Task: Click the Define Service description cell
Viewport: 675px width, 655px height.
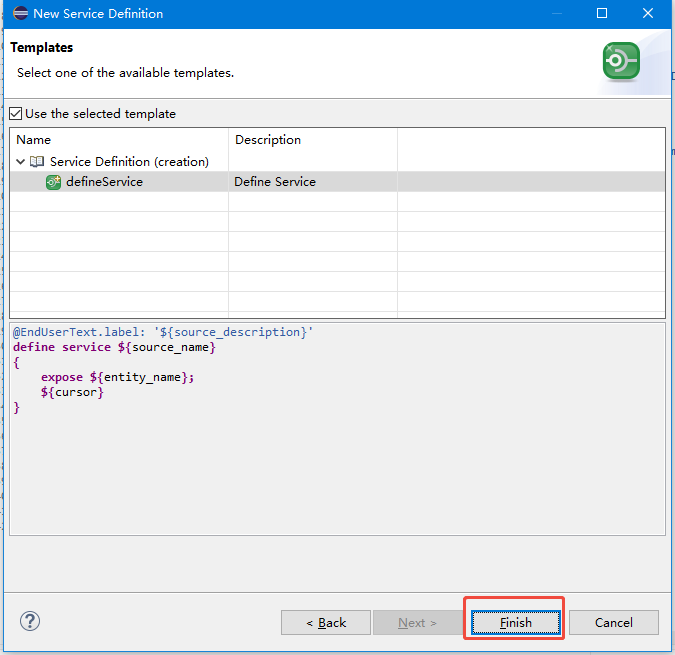Action: [x=275, y=182]
